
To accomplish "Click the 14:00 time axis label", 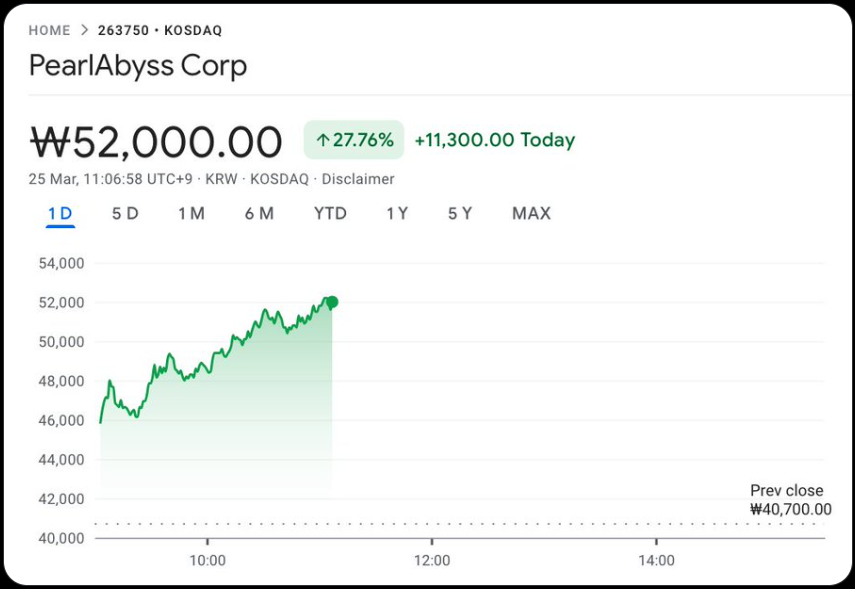I will [656, 560].
